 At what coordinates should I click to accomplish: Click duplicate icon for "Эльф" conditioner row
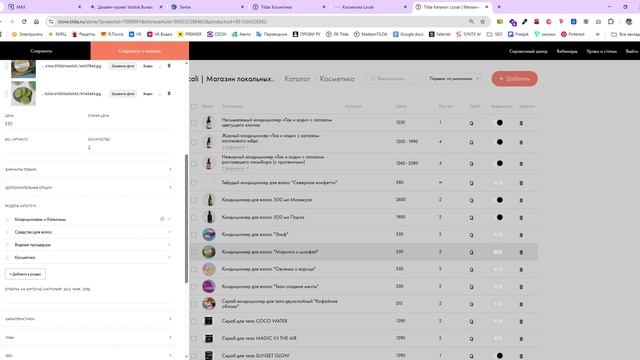pyautogui.click(x=471, y=235)
